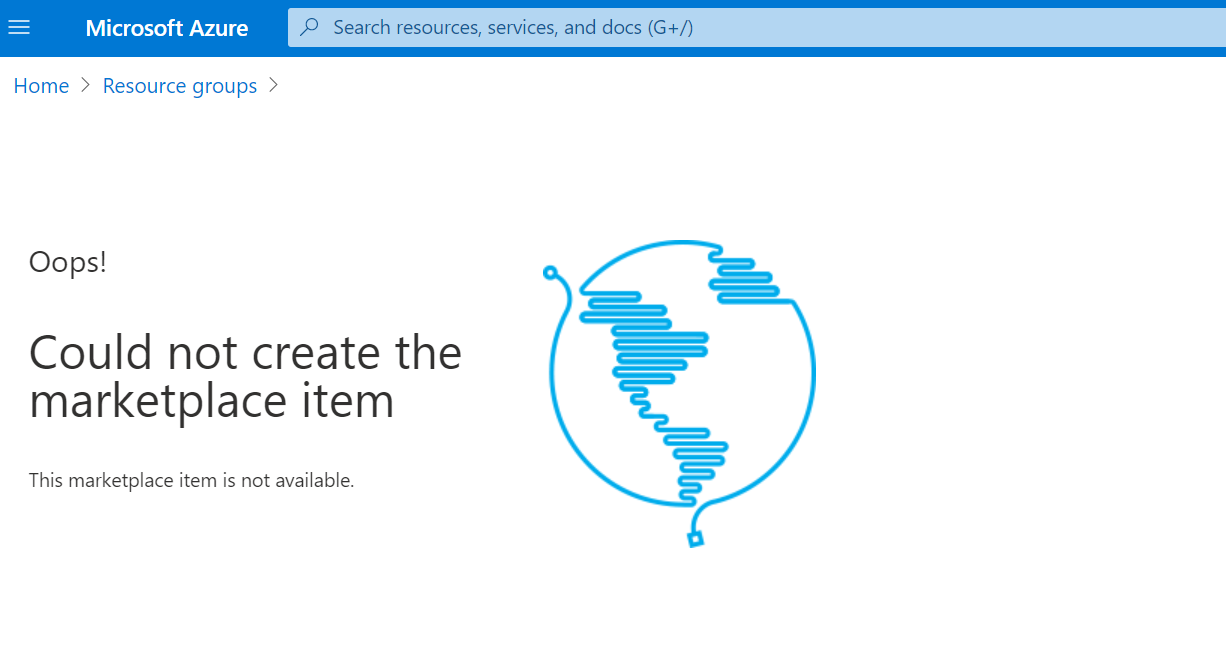This screenshot has height=664, width=1226.
Task: Click the globe error illustration
Action: [x=680, y=393]
